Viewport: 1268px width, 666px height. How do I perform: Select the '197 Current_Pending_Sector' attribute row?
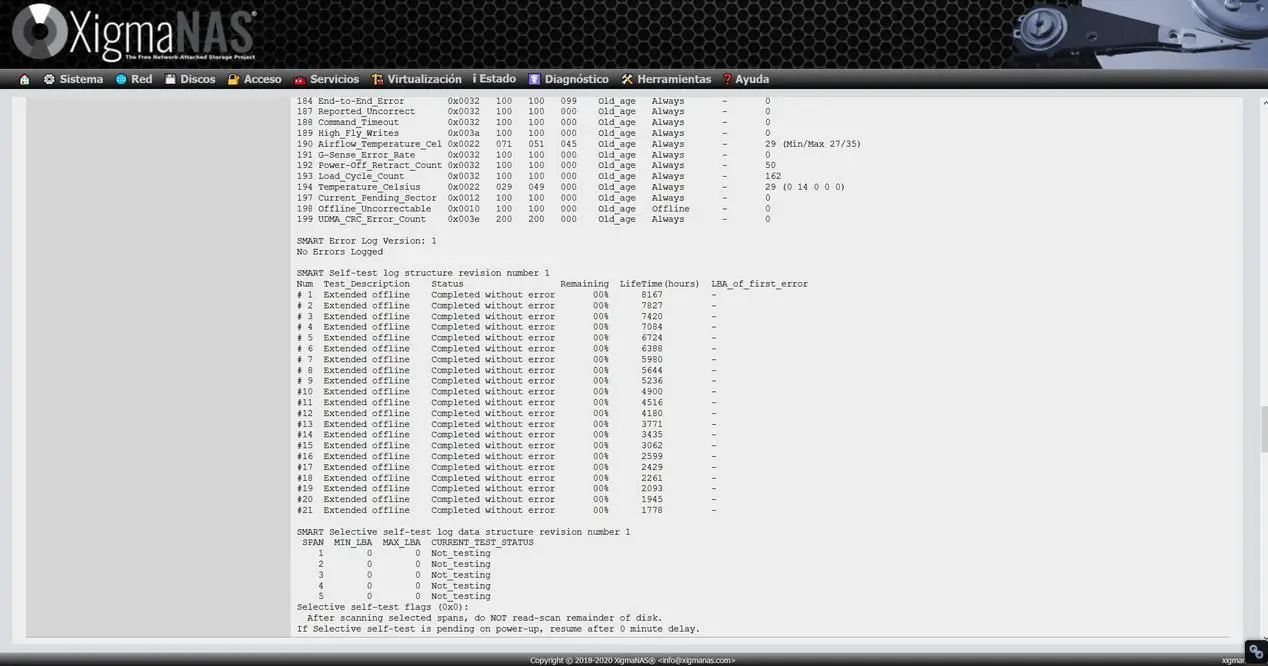pos(534,198)
